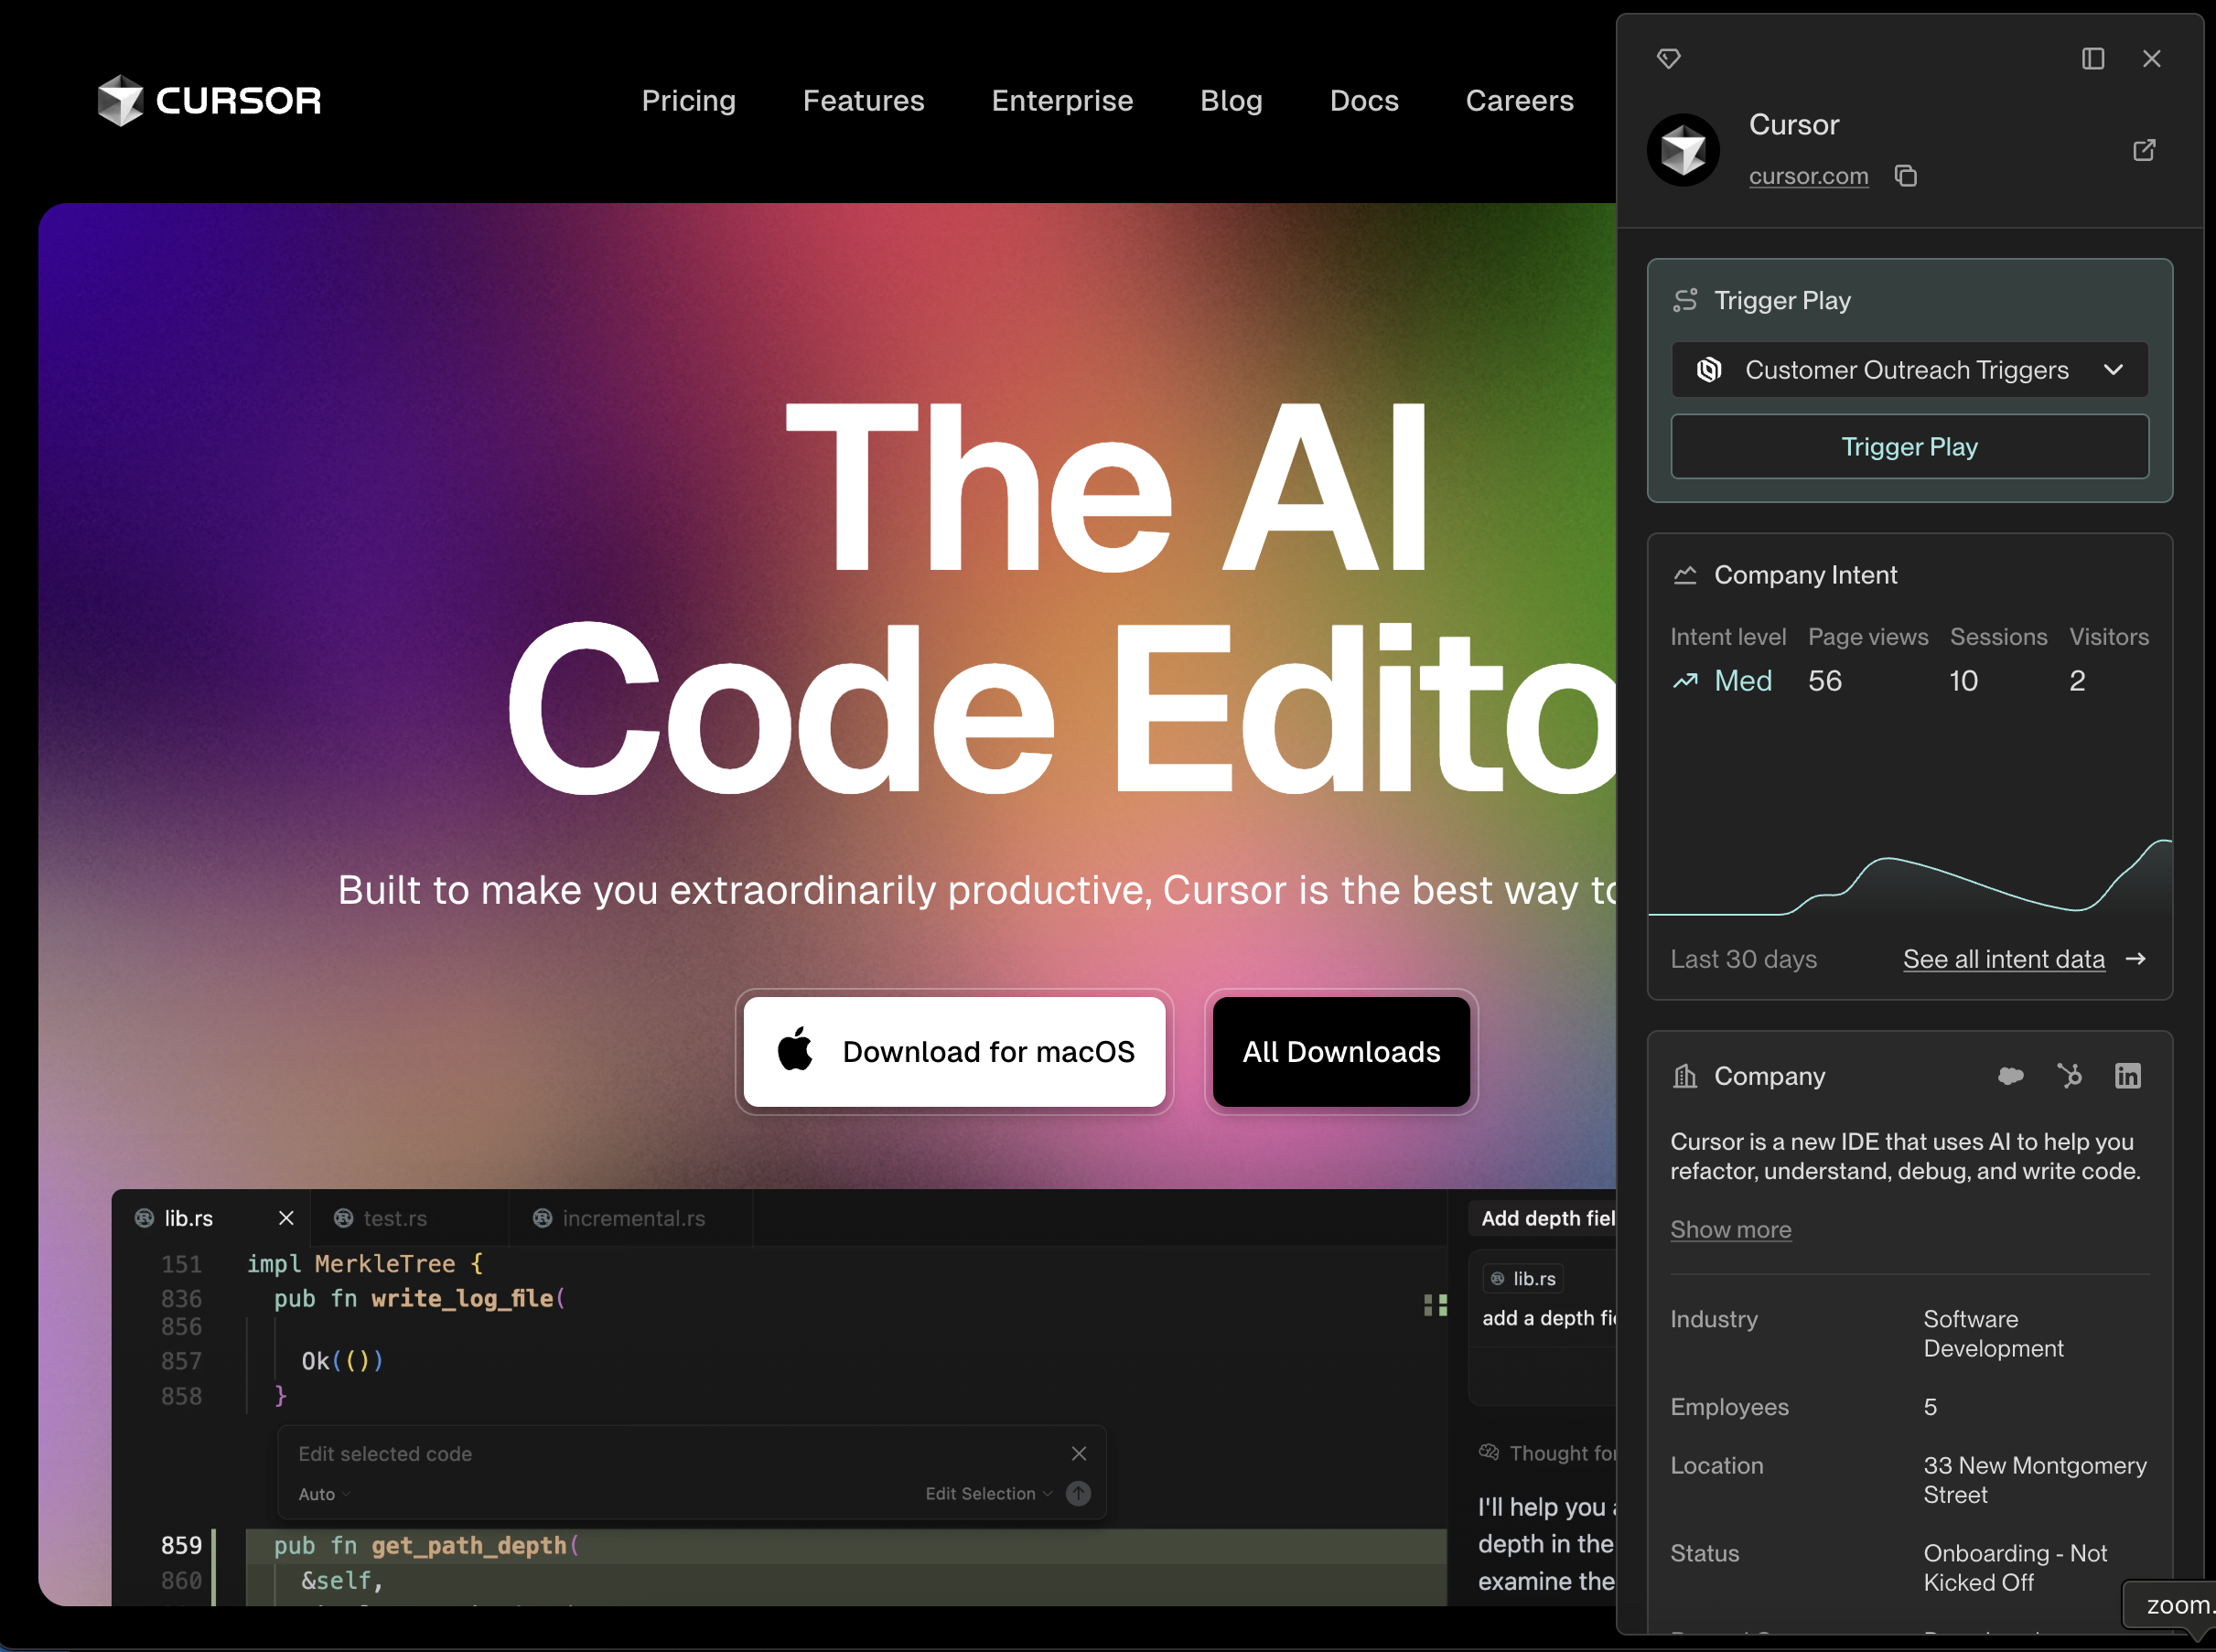Image resolution: width=2216 pixels, height=1652 pixels.
Task: Click the HubSpot icon in Company card
Action: click(2069, 1076)
